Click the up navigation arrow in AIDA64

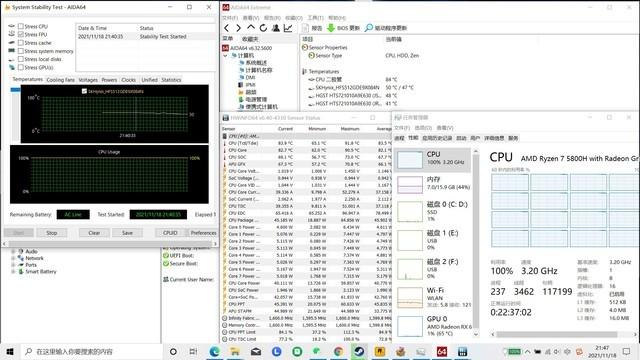251,28
